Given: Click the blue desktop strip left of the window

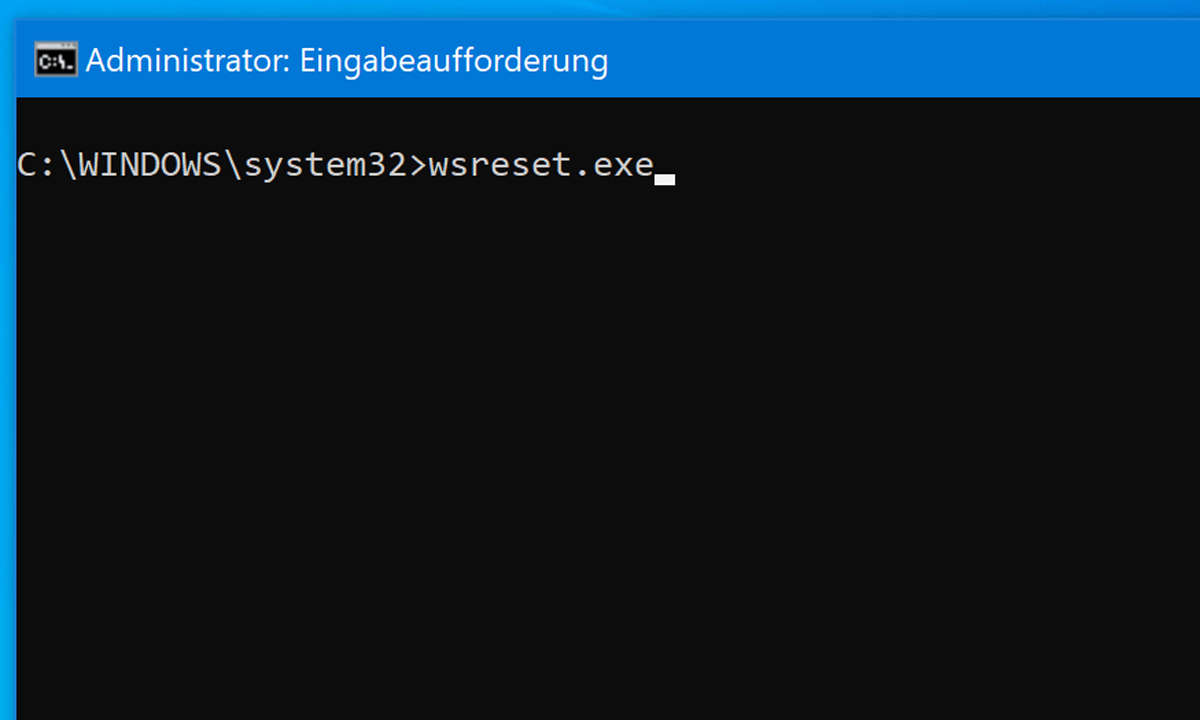Looking at the screenshot, I should (x=7, y=400).
